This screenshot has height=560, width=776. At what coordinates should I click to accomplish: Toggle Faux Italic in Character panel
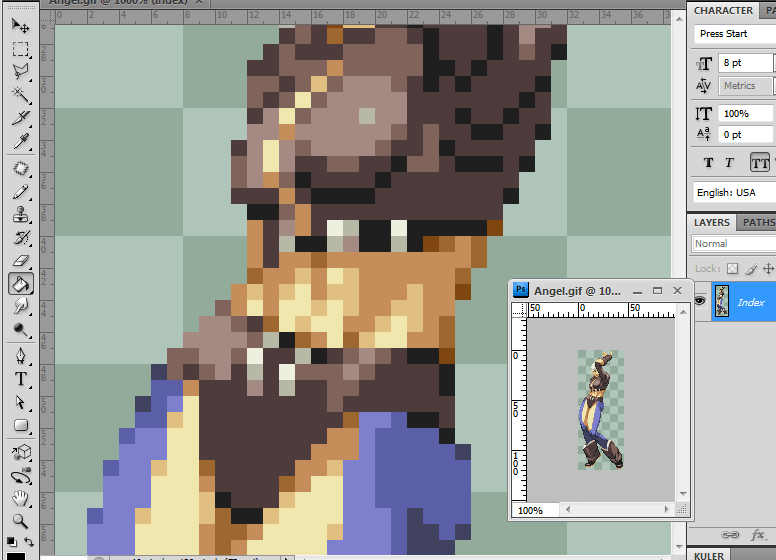point(729,163)
